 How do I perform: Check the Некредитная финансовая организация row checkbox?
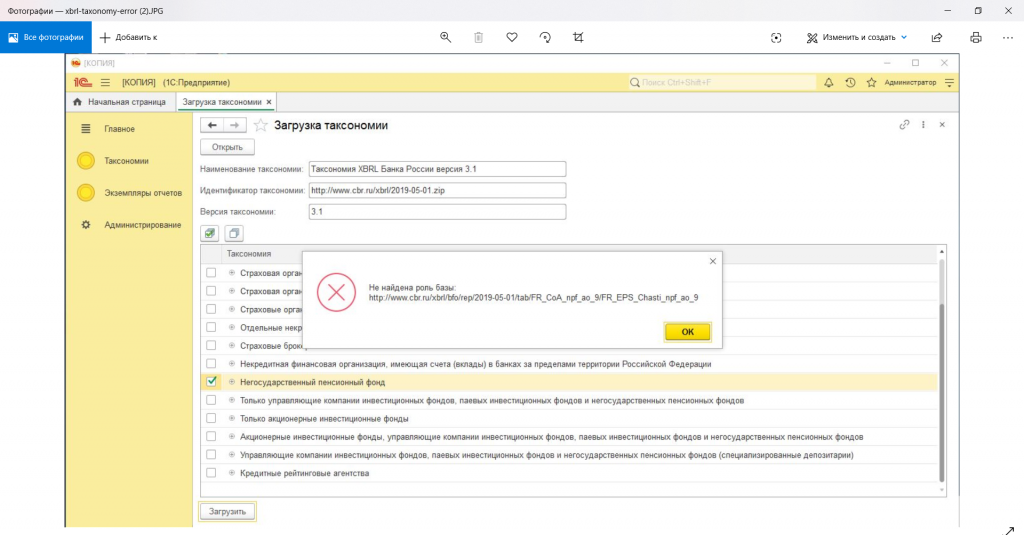pos(211,363)
